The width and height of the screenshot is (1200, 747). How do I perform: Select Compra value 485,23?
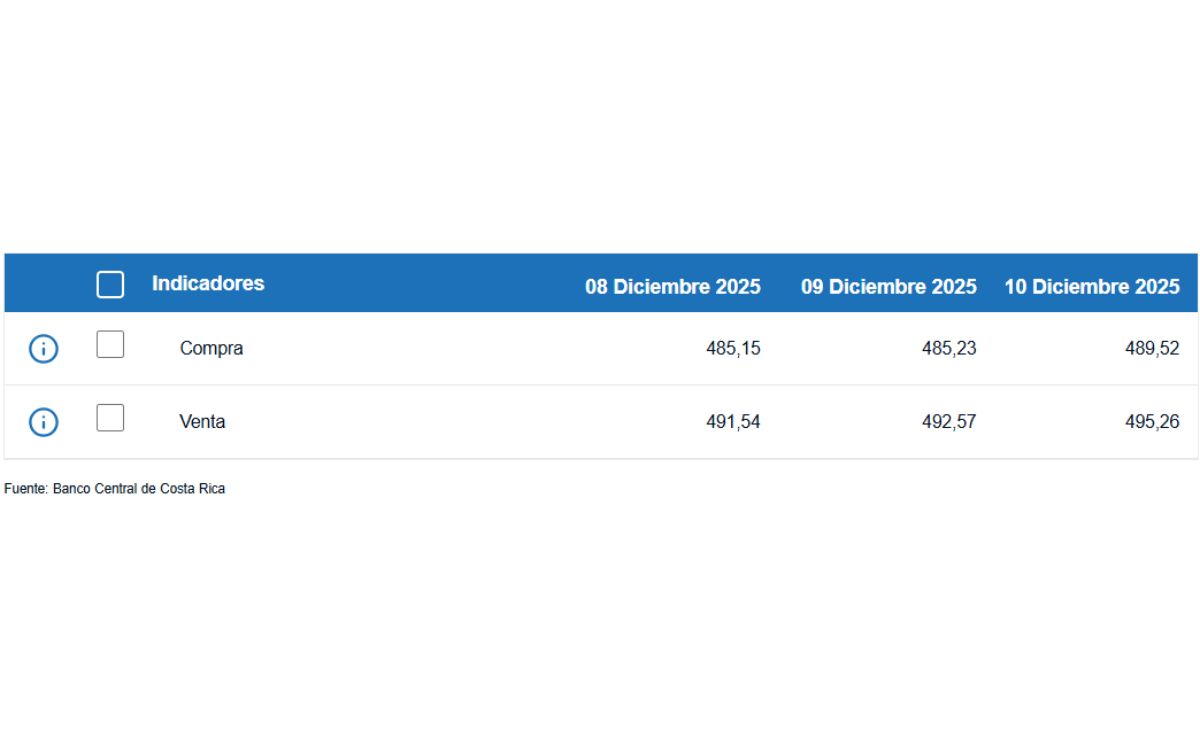click(949, 349)
